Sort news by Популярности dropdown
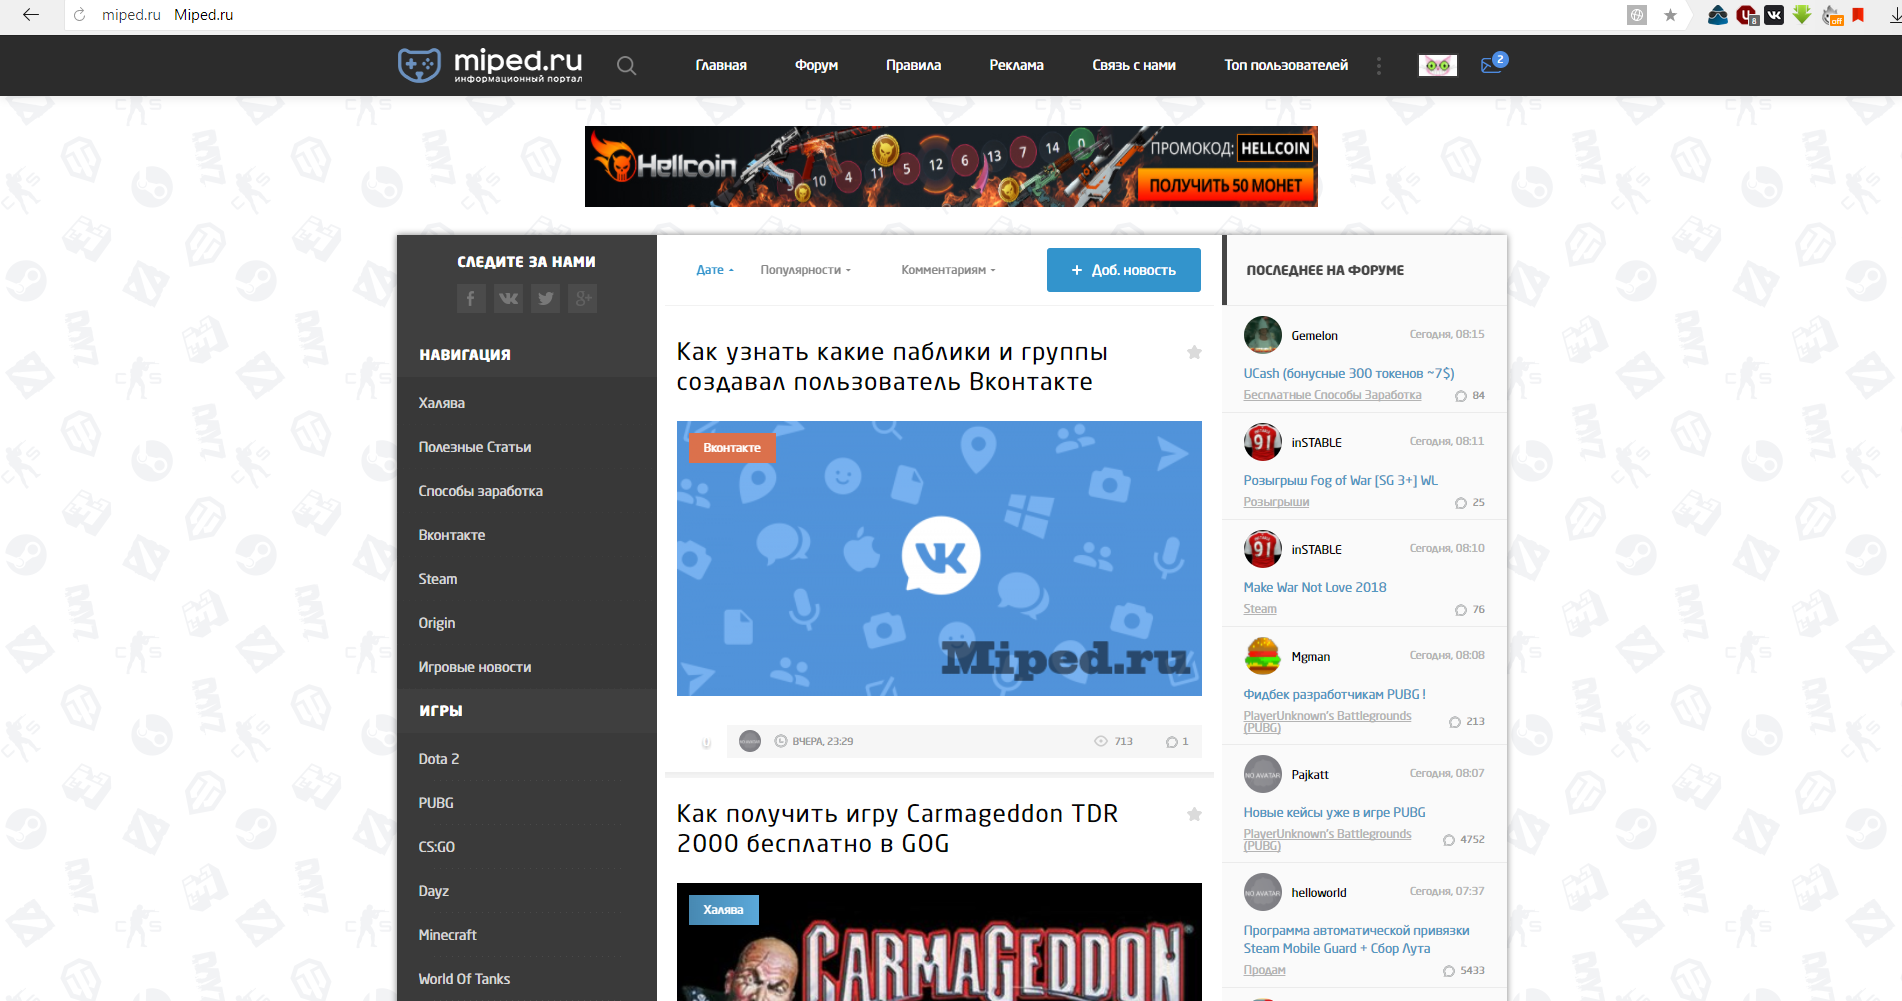The width and height of the screenshot is (1902, 1001). pos(805,270)
